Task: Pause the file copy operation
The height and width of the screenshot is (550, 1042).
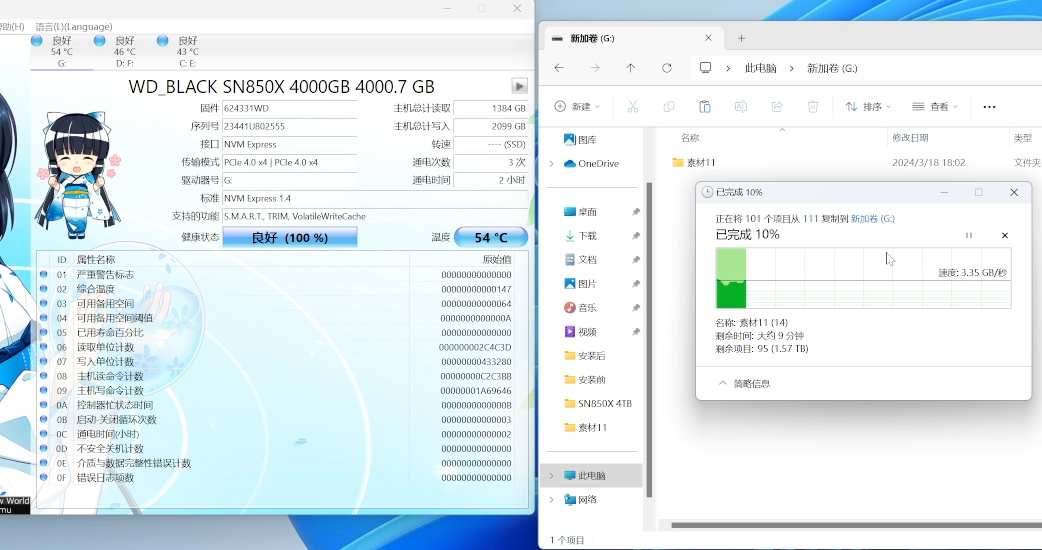Action: [968, 235]
